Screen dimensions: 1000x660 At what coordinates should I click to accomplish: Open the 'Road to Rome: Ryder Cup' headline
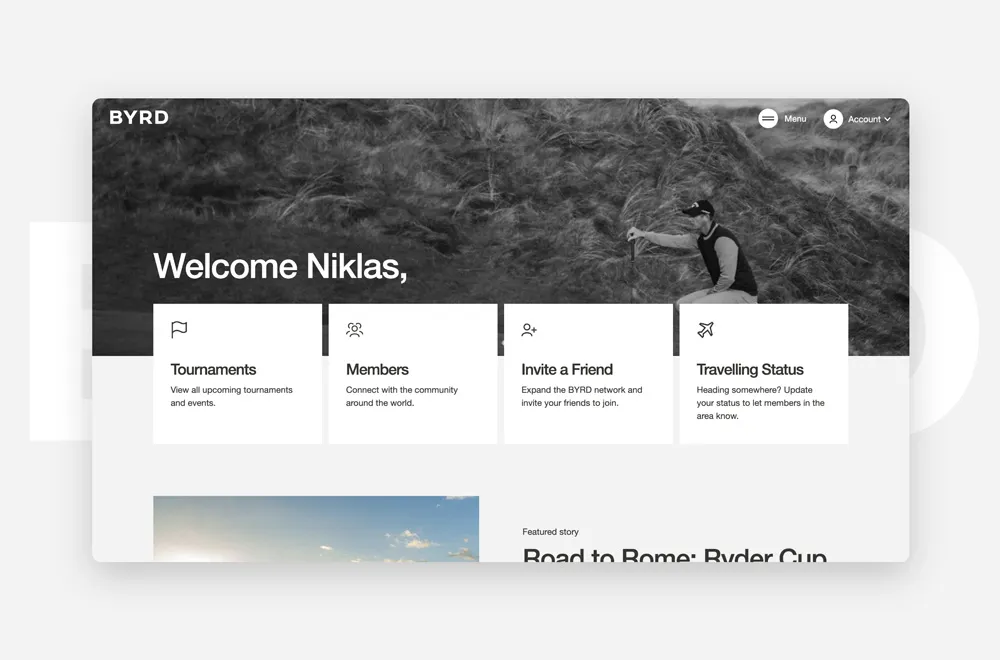coord(675,554)
